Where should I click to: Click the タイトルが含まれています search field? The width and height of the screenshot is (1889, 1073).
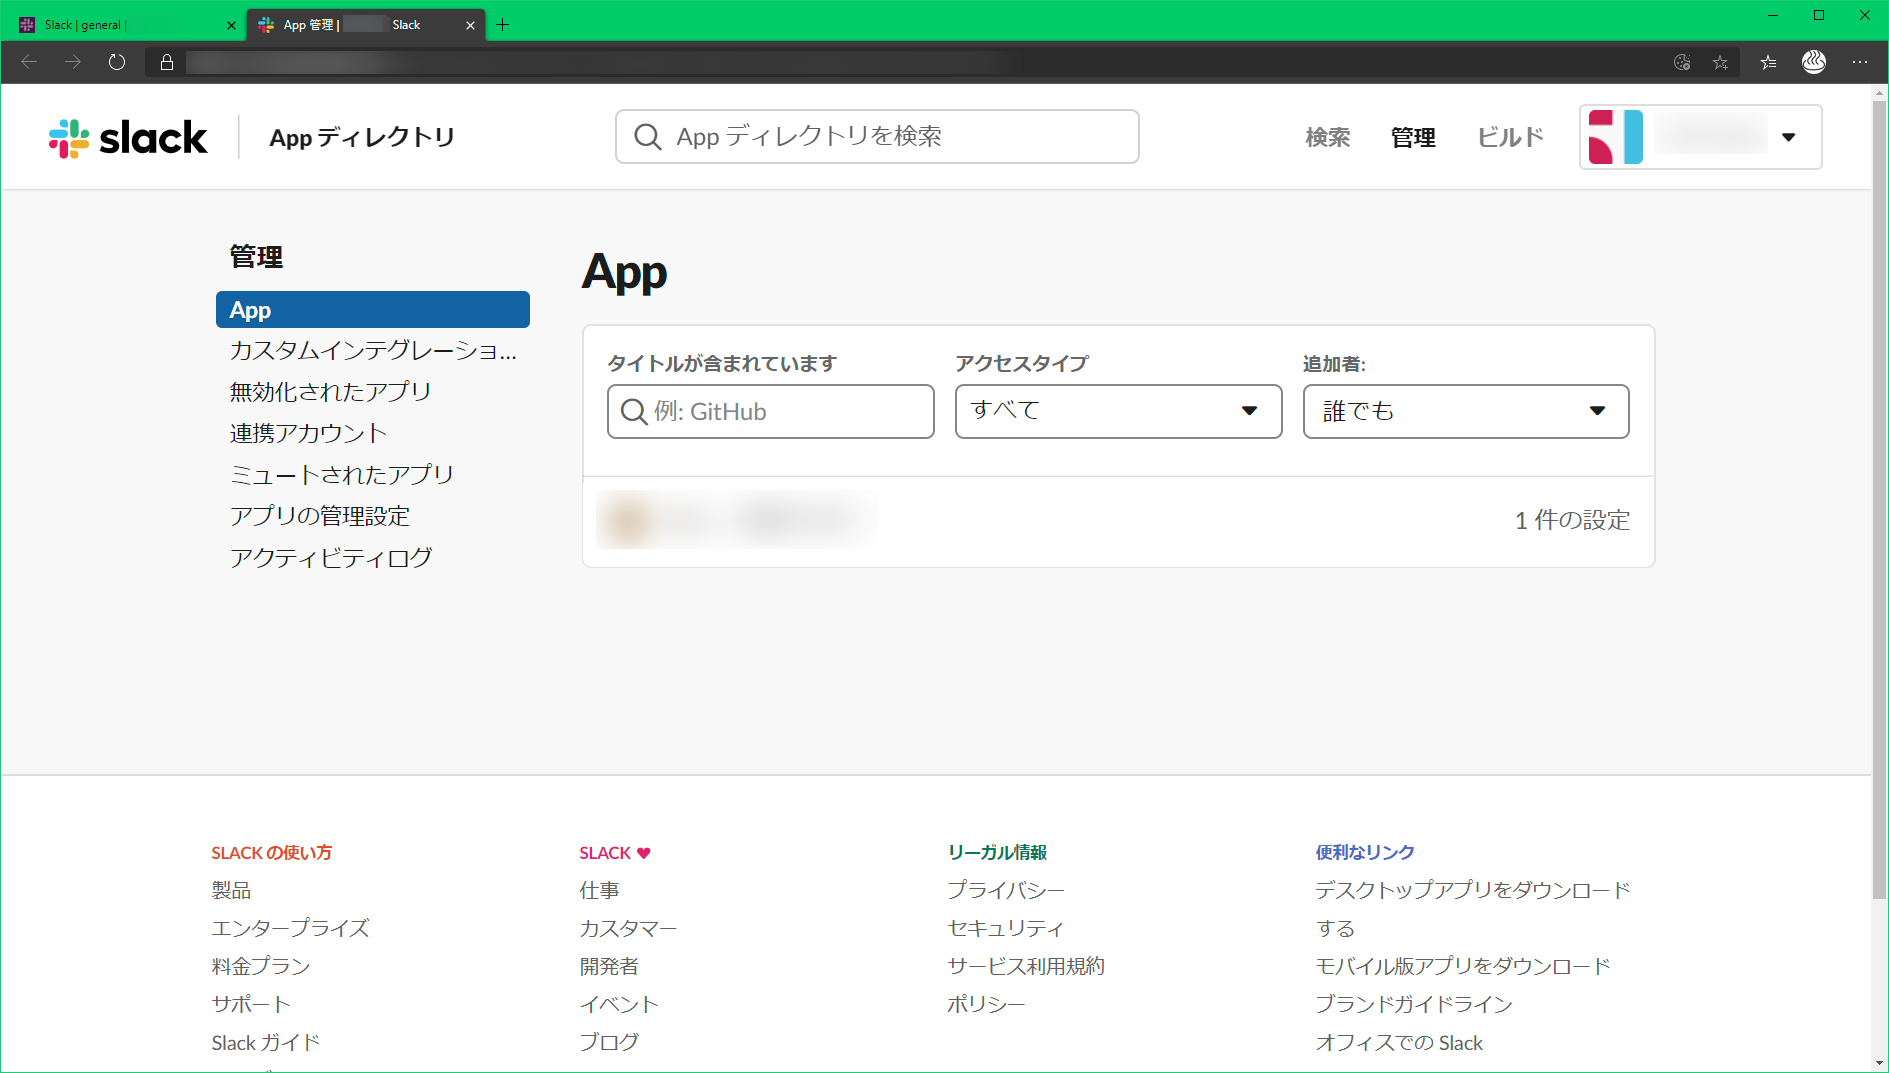[x=770, y=411]
